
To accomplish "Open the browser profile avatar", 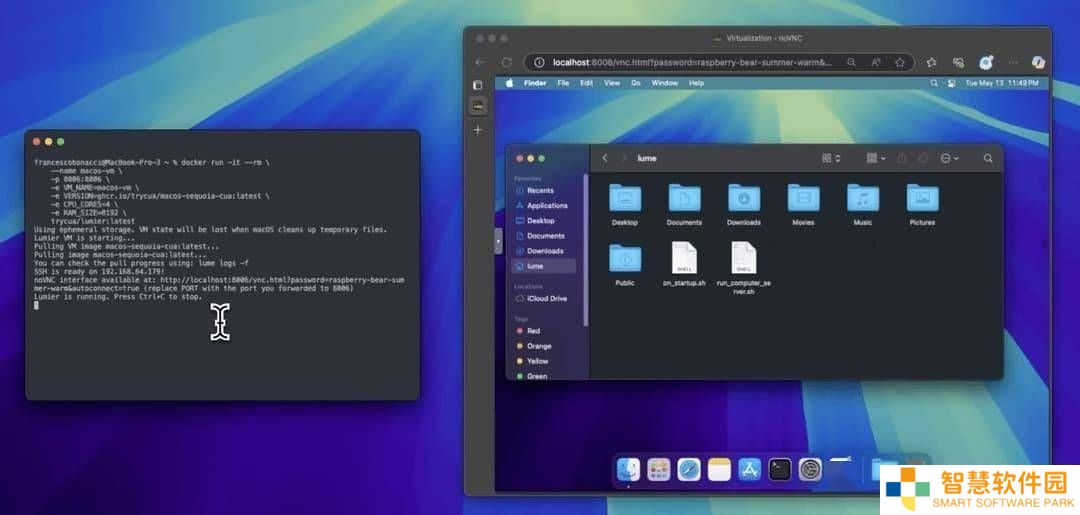I will coord(986,62).
